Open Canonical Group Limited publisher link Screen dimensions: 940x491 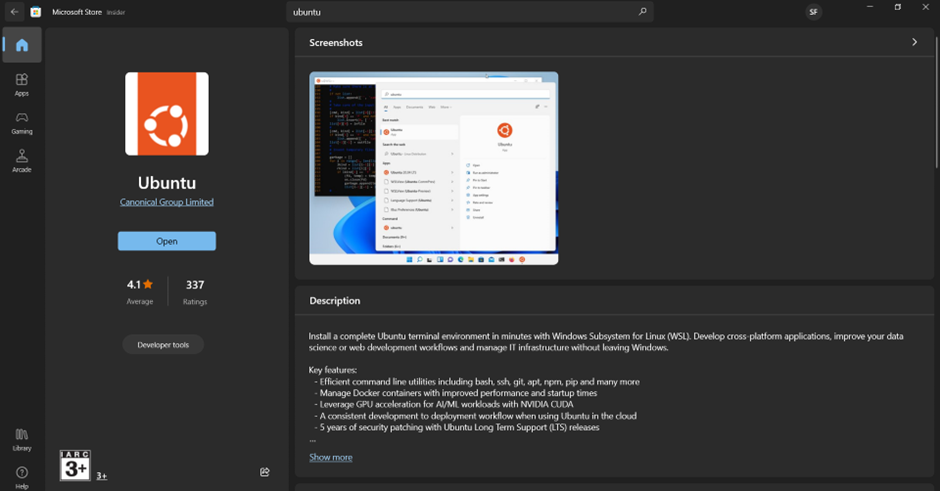pyautogui.click(x=167, y=202)
